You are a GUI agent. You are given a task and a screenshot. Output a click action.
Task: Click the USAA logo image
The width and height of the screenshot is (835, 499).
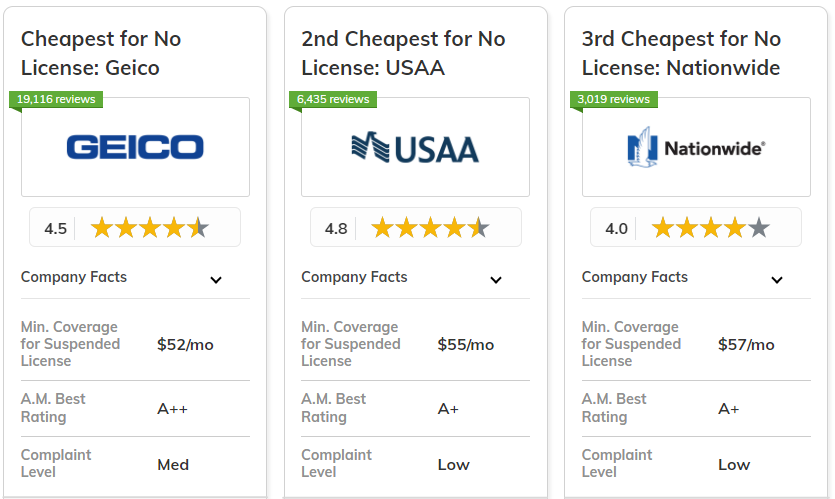(x=415, y=148)
